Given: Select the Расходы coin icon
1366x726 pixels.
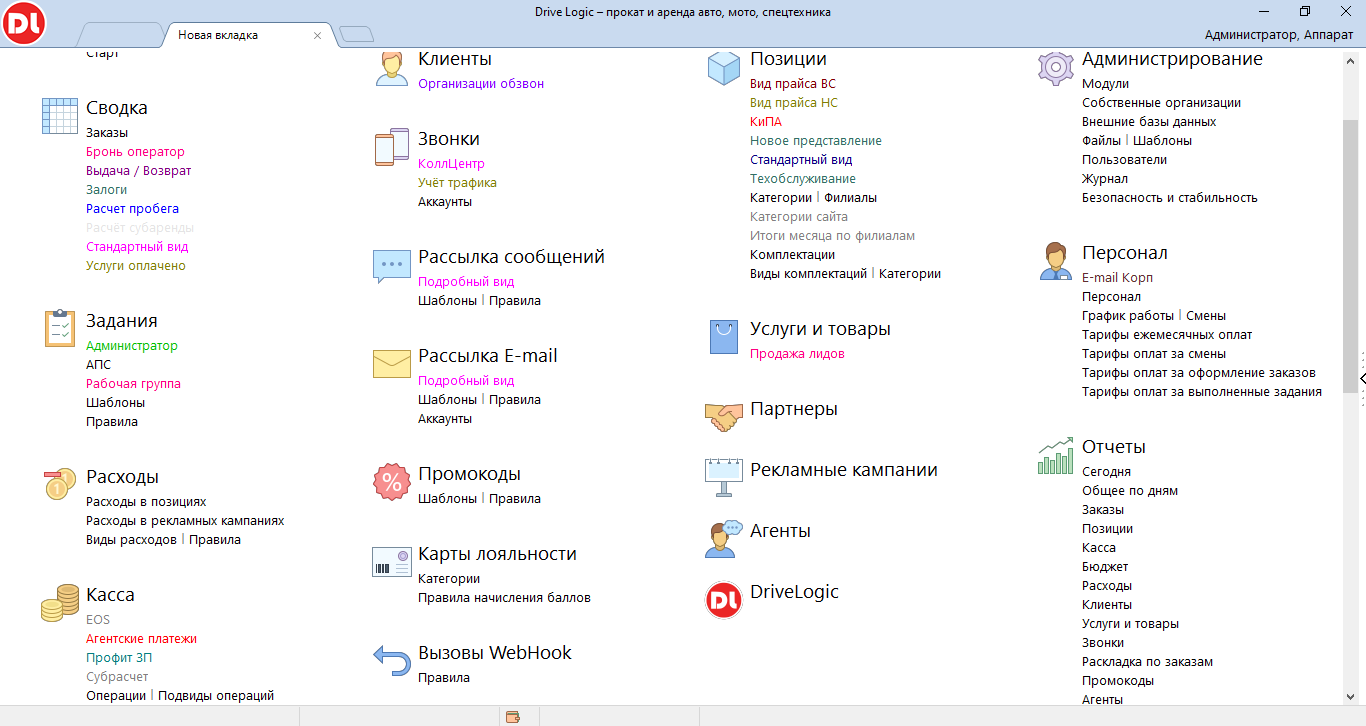Looking at the screenshot, I should pyautogui.click(x=59, y=484).
